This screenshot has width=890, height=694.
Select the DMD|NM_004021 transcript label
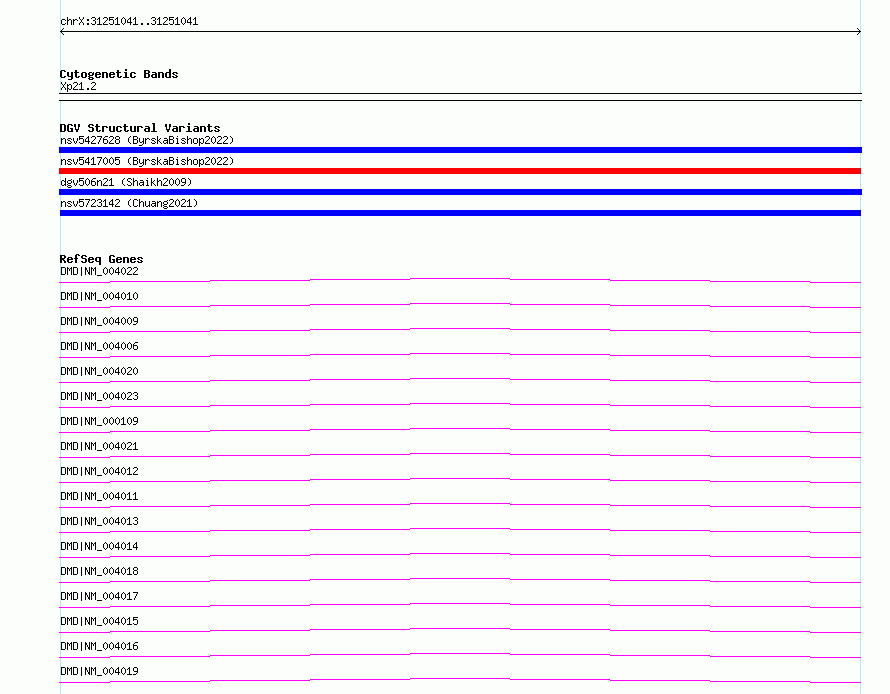point(99,446)
